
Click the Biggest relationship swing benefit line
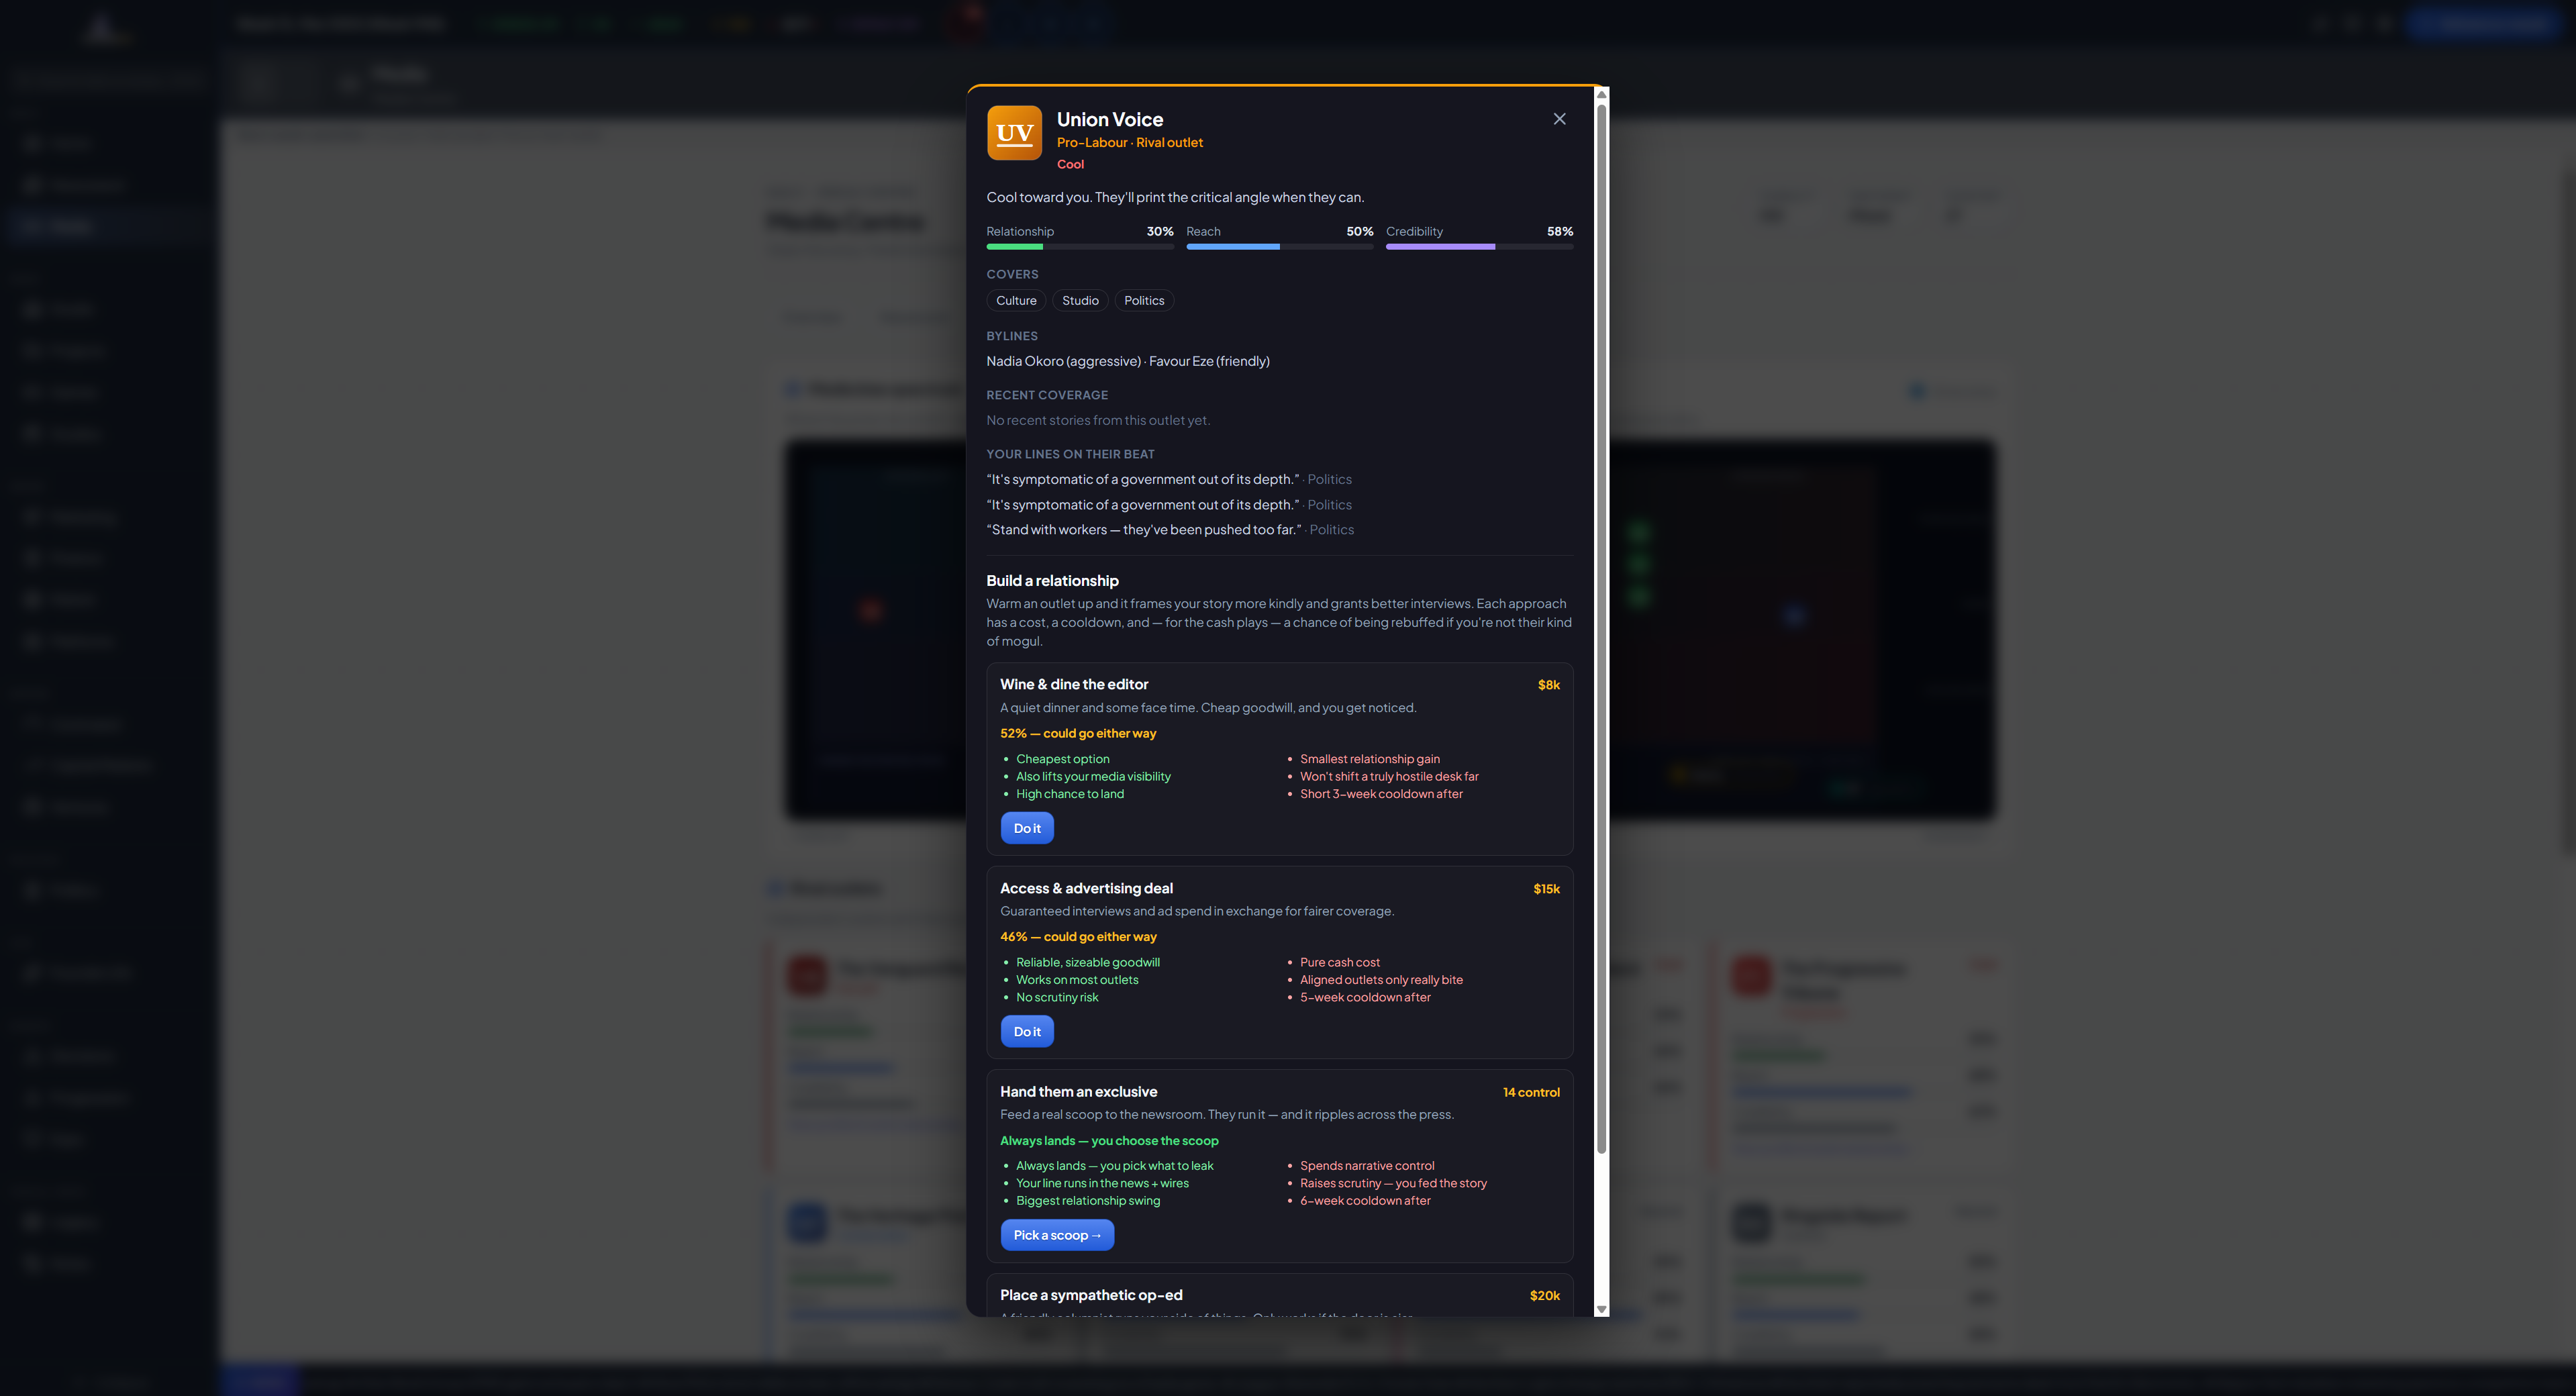[x=1088, y=1201]
